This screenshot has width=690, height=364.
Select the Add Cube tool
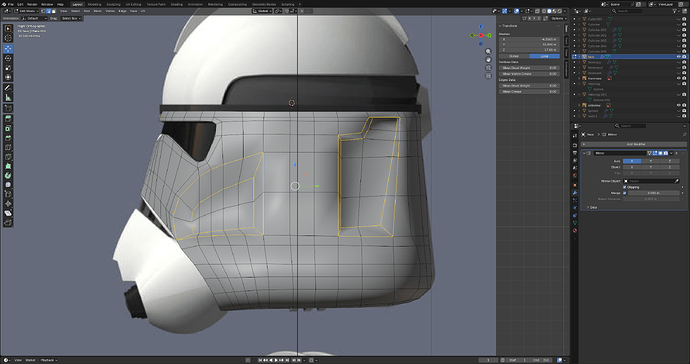click(x=8, y=109)
